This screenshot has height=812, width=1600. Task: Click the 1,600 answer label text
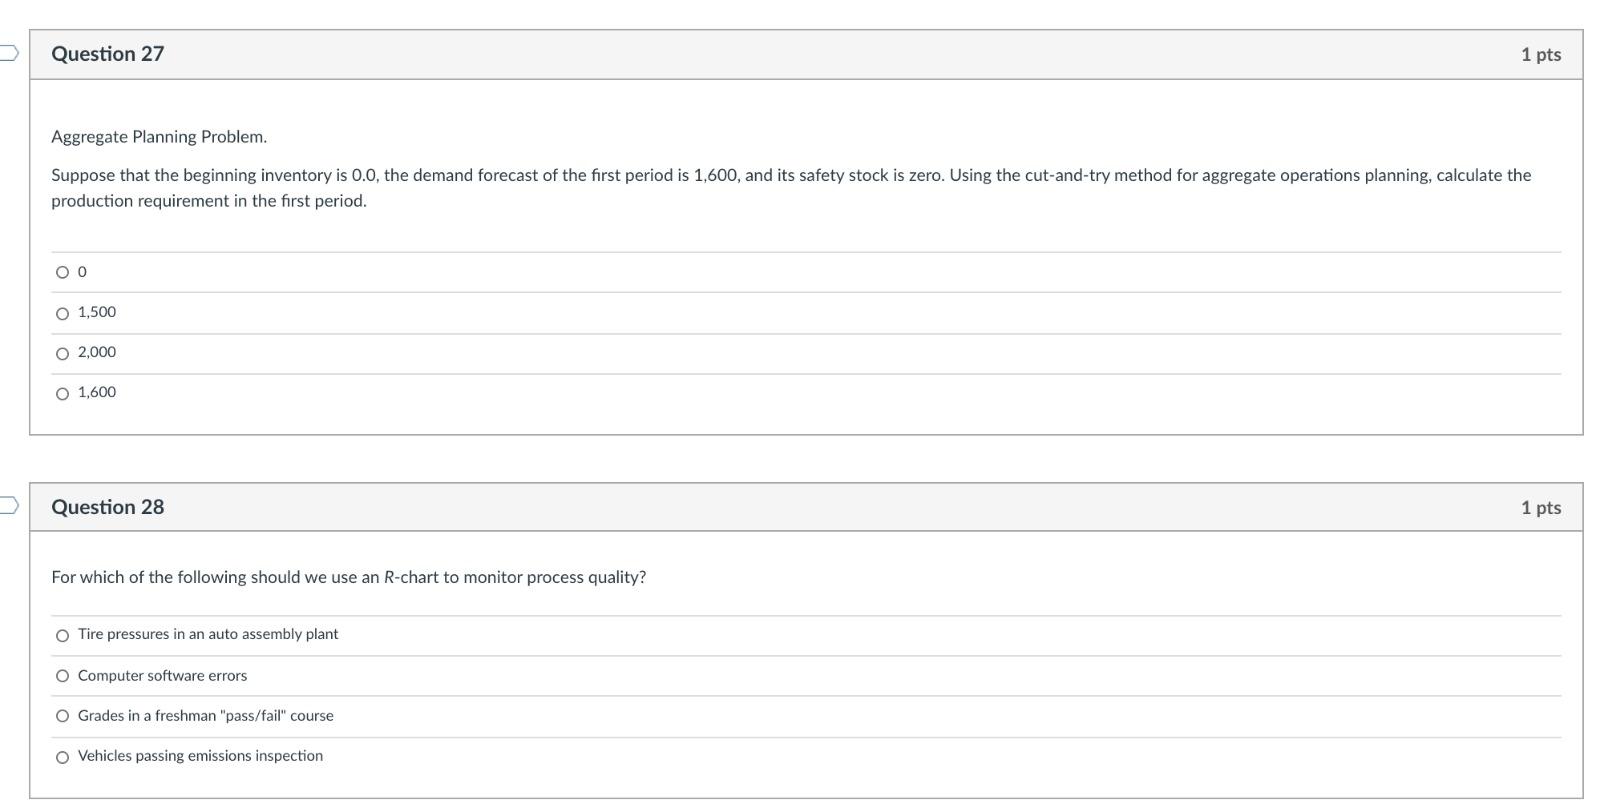pyautogui.click(x=96, y=392)
